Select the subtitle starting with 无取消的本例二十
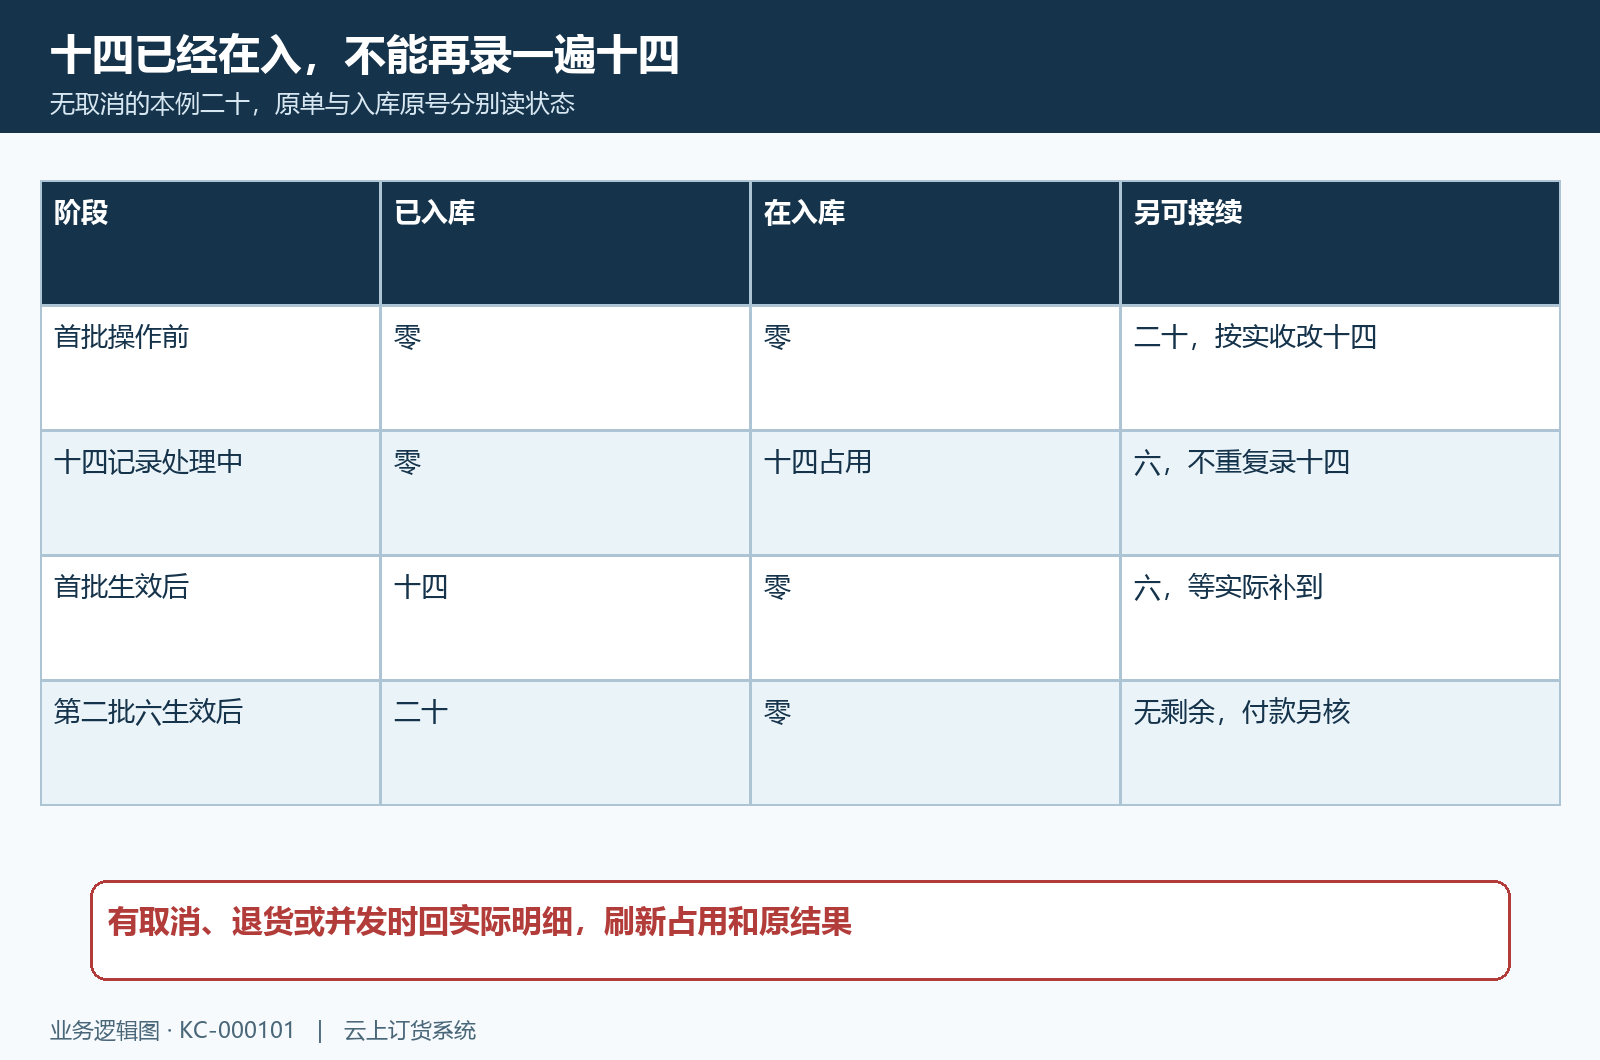This screenshot has height=1060, width=1600. coord(312,104)
